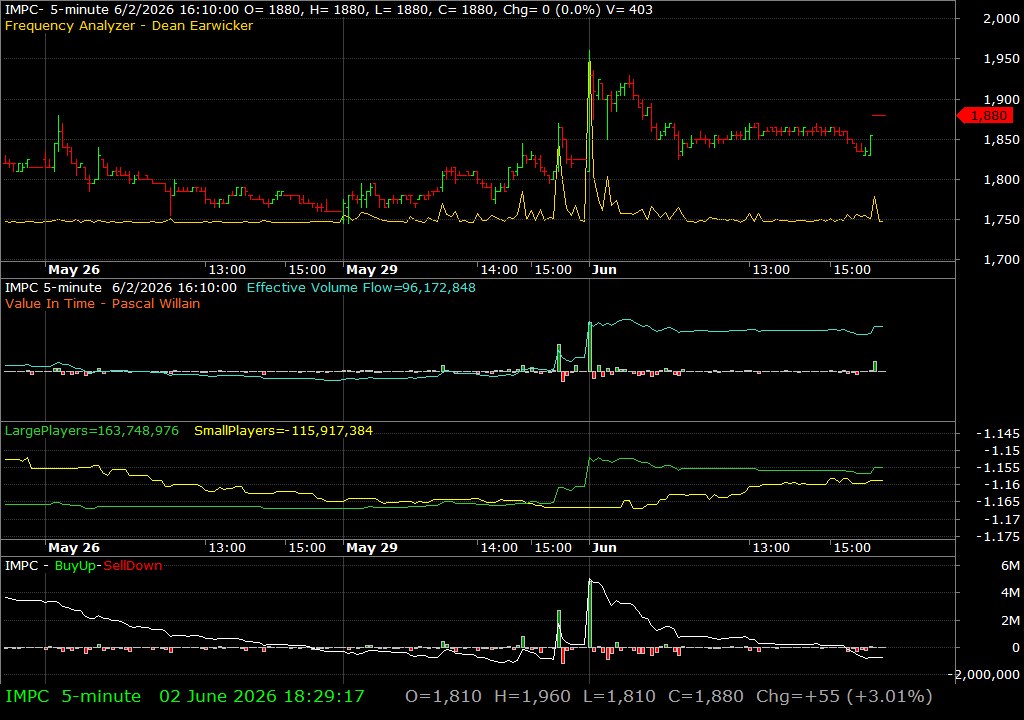Click Jun on top time axis
The height and width of the screenshot is (720, 1024).
coord(604,269)
